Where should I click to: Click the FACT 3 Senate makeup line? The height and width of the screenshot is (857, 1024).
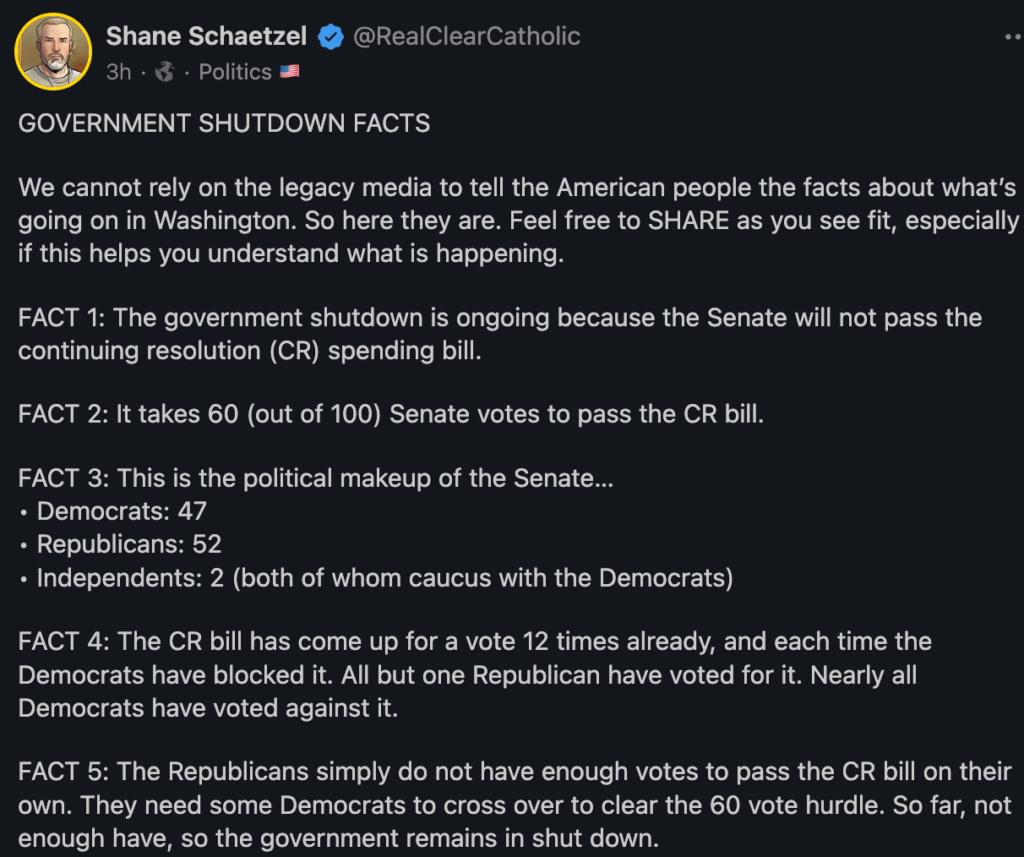pos(316,478)
